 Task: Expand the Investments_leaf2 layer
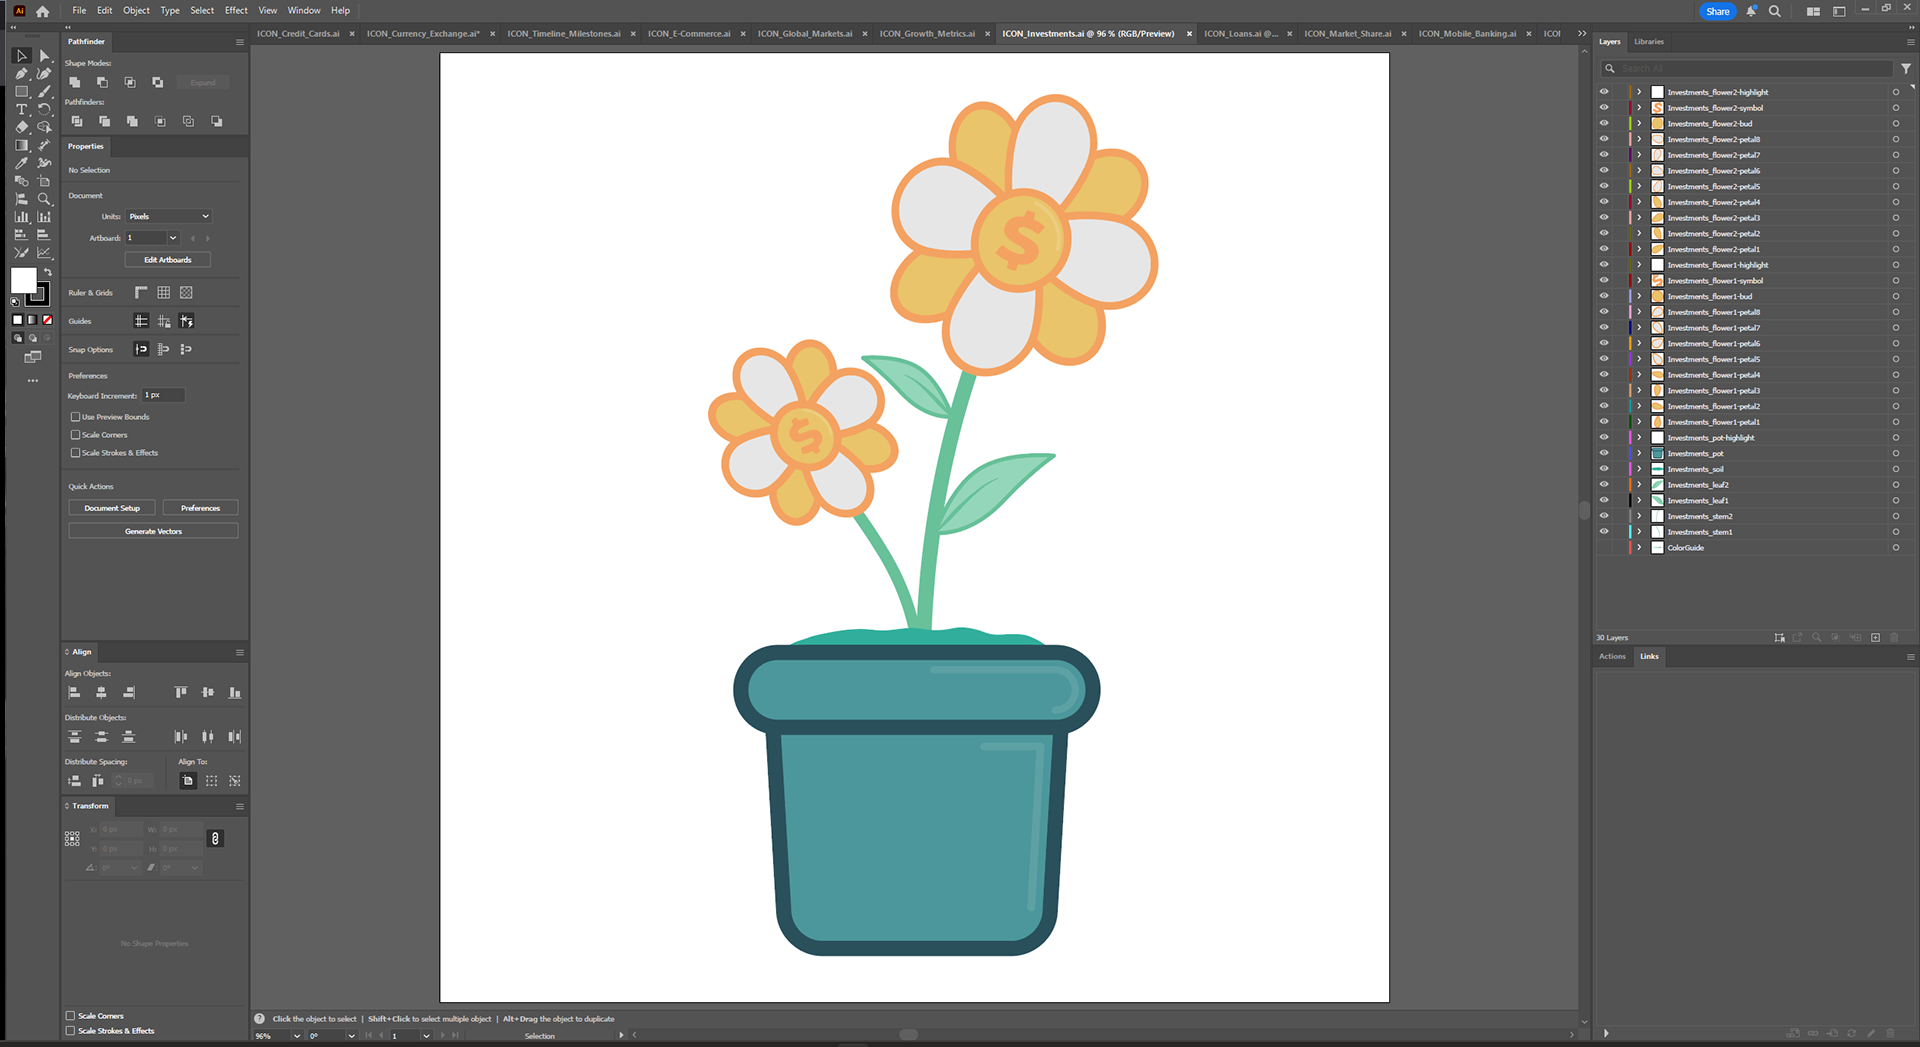[x=1639, y=485]
